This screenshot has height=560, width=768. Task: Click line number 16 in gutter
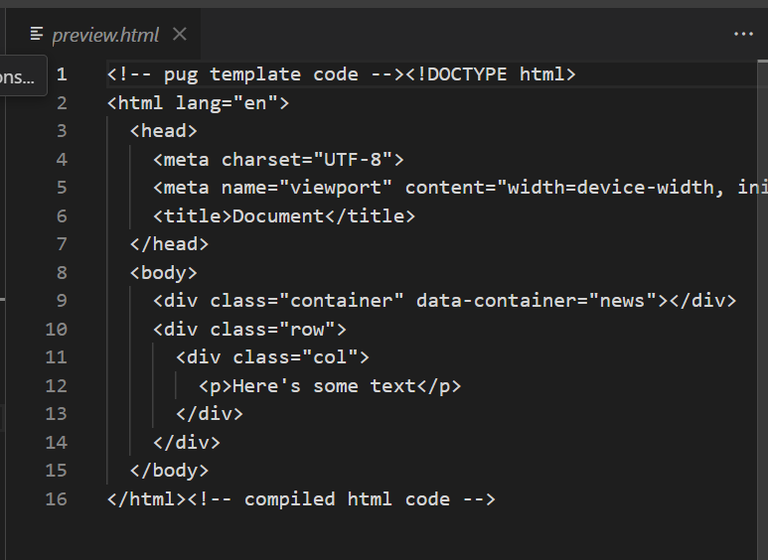pos(56,499)
